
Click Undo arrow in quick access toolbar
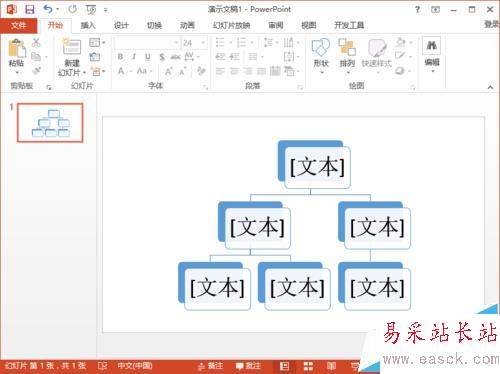[48, 9]
